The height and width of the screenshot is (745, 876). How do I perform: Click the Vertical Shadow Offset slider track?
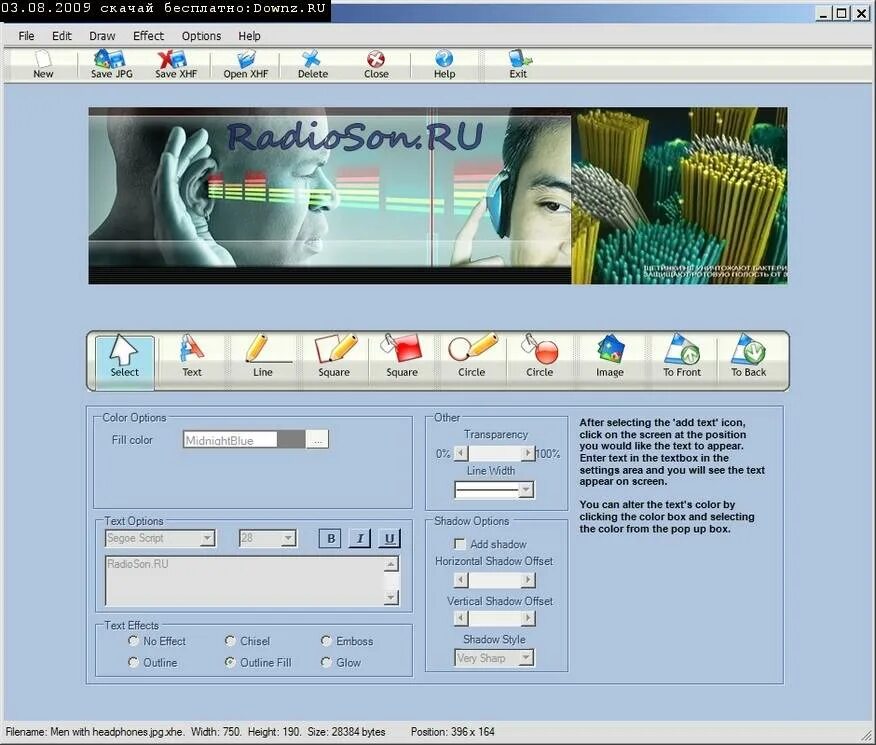[494, 618]
